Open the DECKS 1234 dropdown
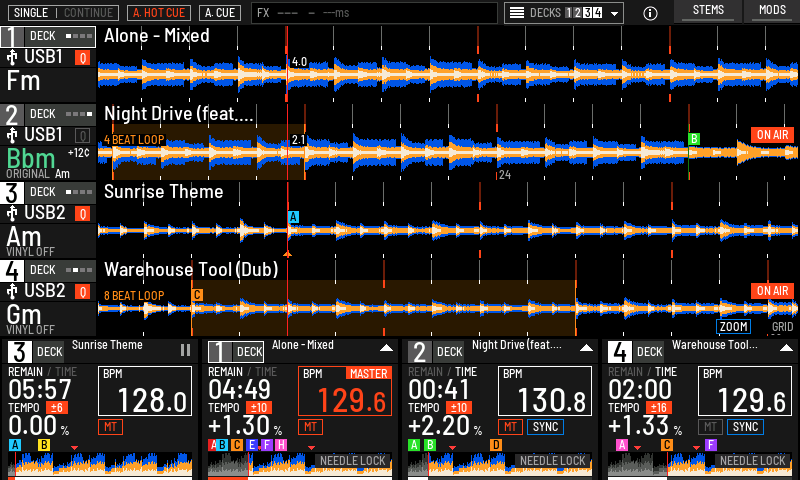This screenshot has height=480, width=800. tap(563, 13)
